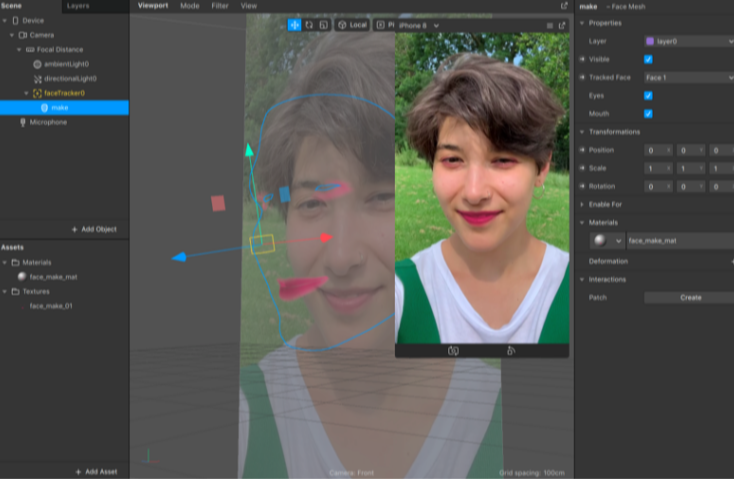
Task: Toggle the Eyes checkbox
Action: click(x=648, y=96)
